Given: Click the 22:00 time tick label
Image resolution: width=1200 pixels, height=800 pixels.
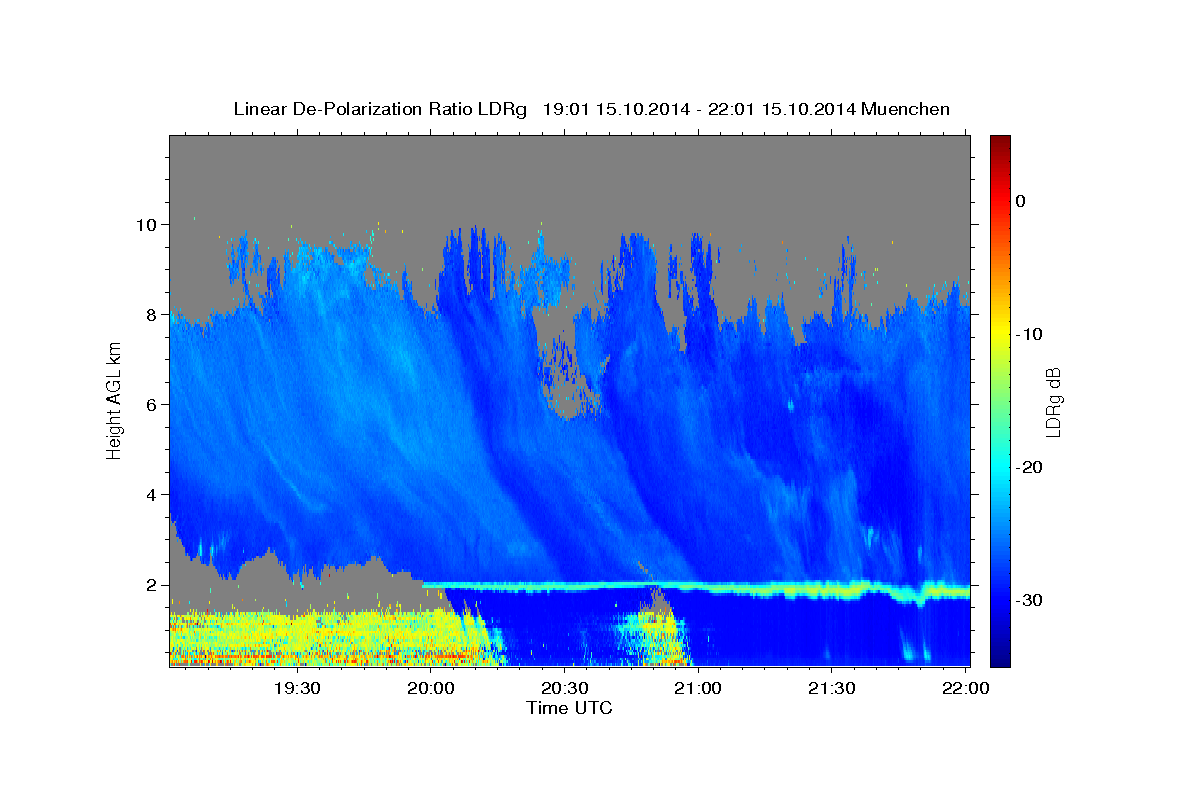Looking at the screenshot, I should click(x=966, y=689).
